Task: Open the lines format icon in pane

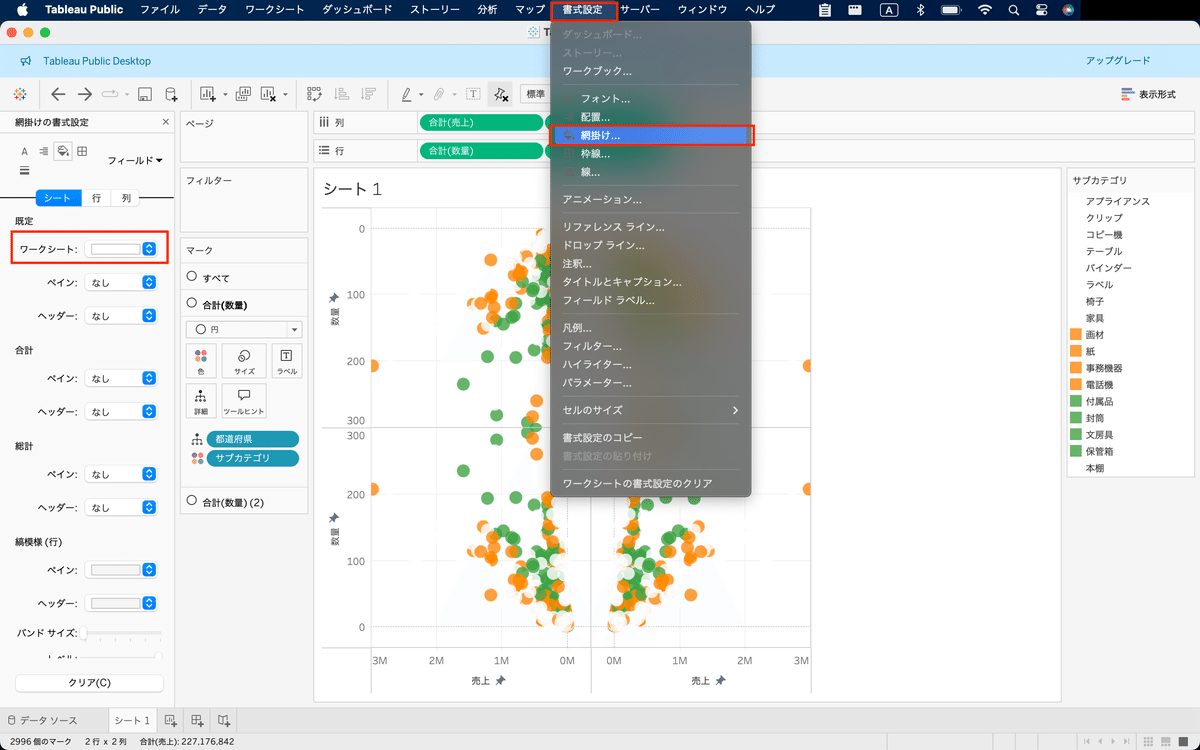Action: click(25, 171)
